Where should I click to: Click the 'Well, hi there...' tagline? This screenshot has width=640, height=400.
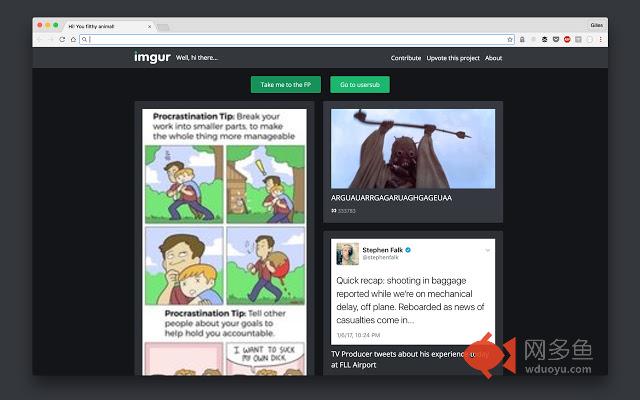[197, 58]
